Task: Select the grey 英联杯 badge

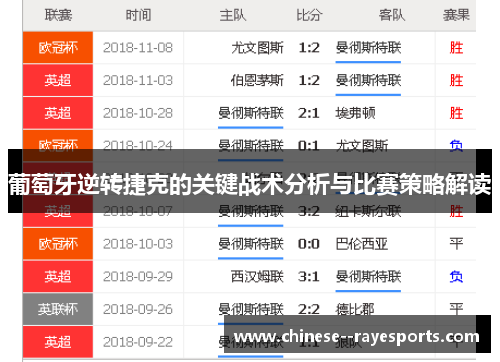Action: point(58,309)
